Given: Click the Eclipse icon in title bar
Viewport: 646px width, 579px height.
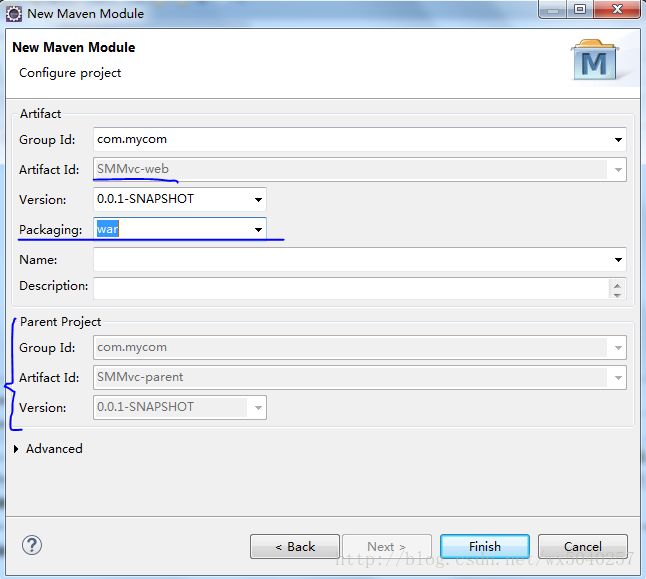Looking at the screenshot, I should [x=14, y=14].
